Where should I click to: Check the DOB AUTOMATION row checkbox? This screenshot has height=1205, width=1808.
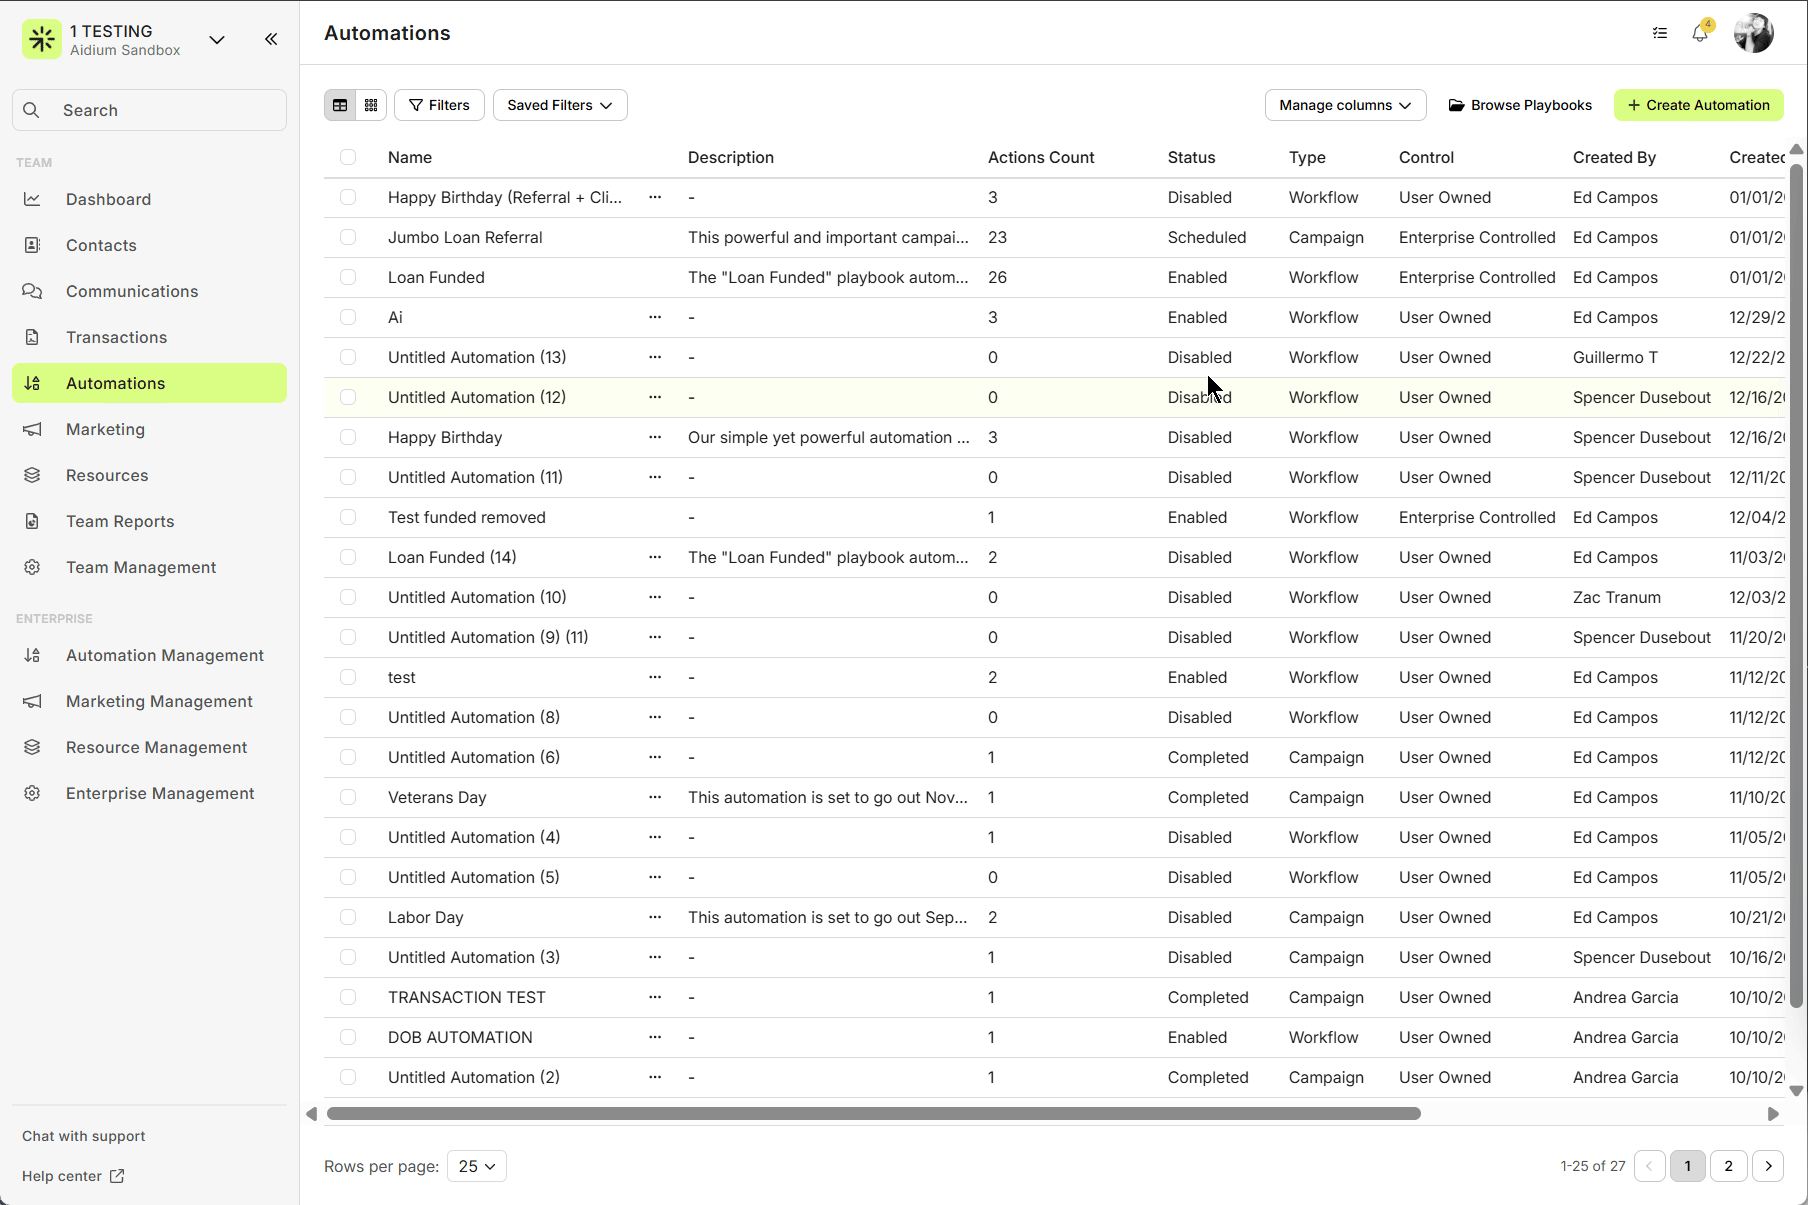point(348,1037)
